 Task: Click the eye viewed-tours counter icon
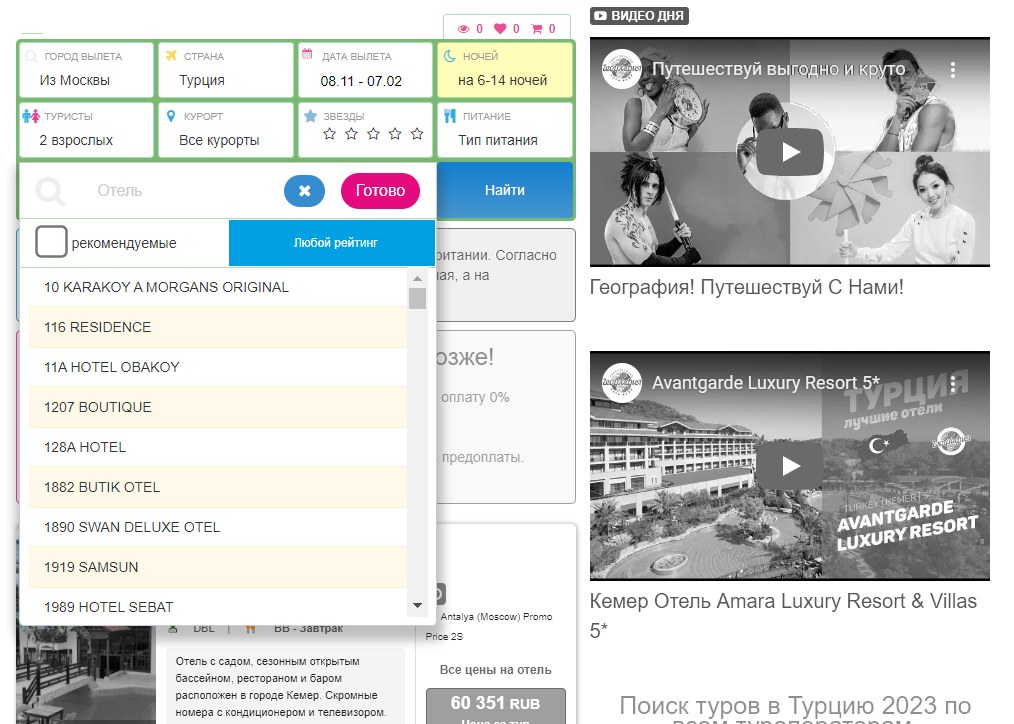[463, 29]
